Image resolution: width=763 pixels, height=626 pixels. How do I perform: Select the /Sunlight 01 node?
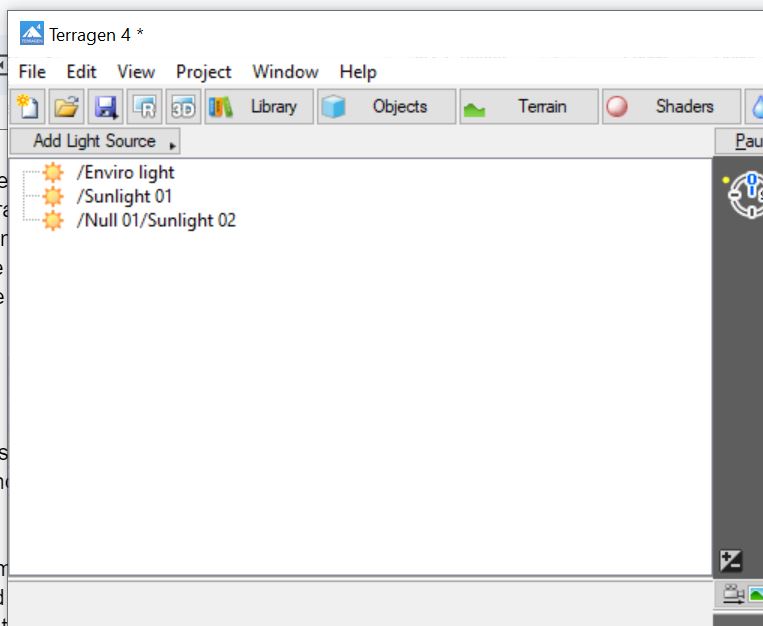click(124, 196)
